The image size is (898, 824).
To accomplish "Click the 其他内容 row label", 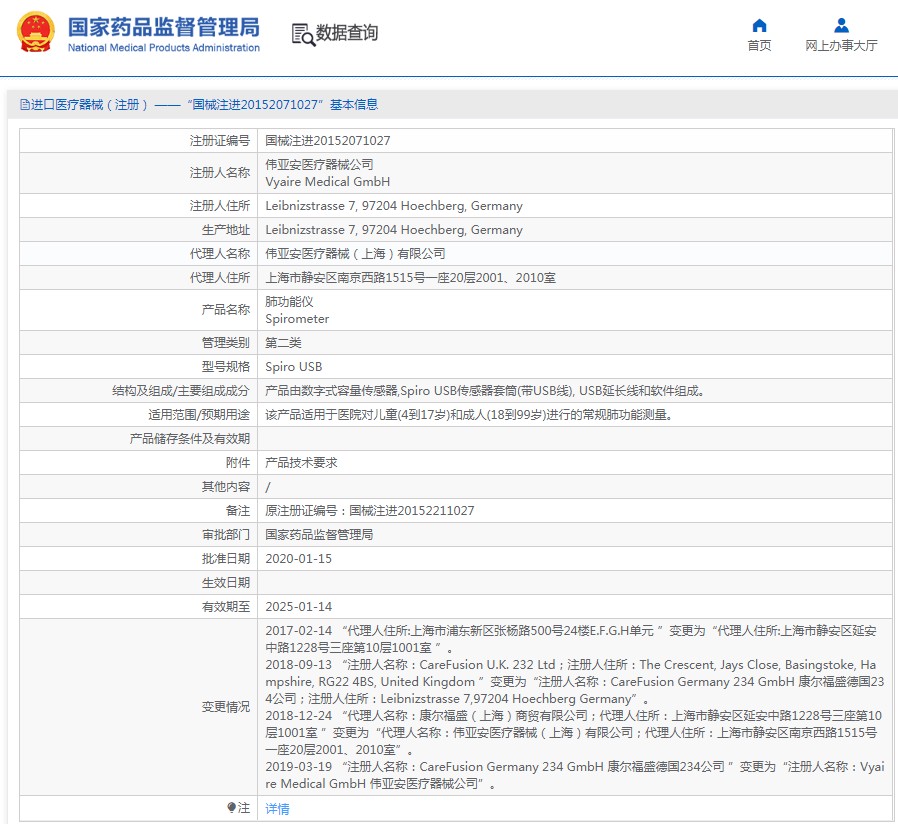I will pyautogui.click(x=226, y=487).
